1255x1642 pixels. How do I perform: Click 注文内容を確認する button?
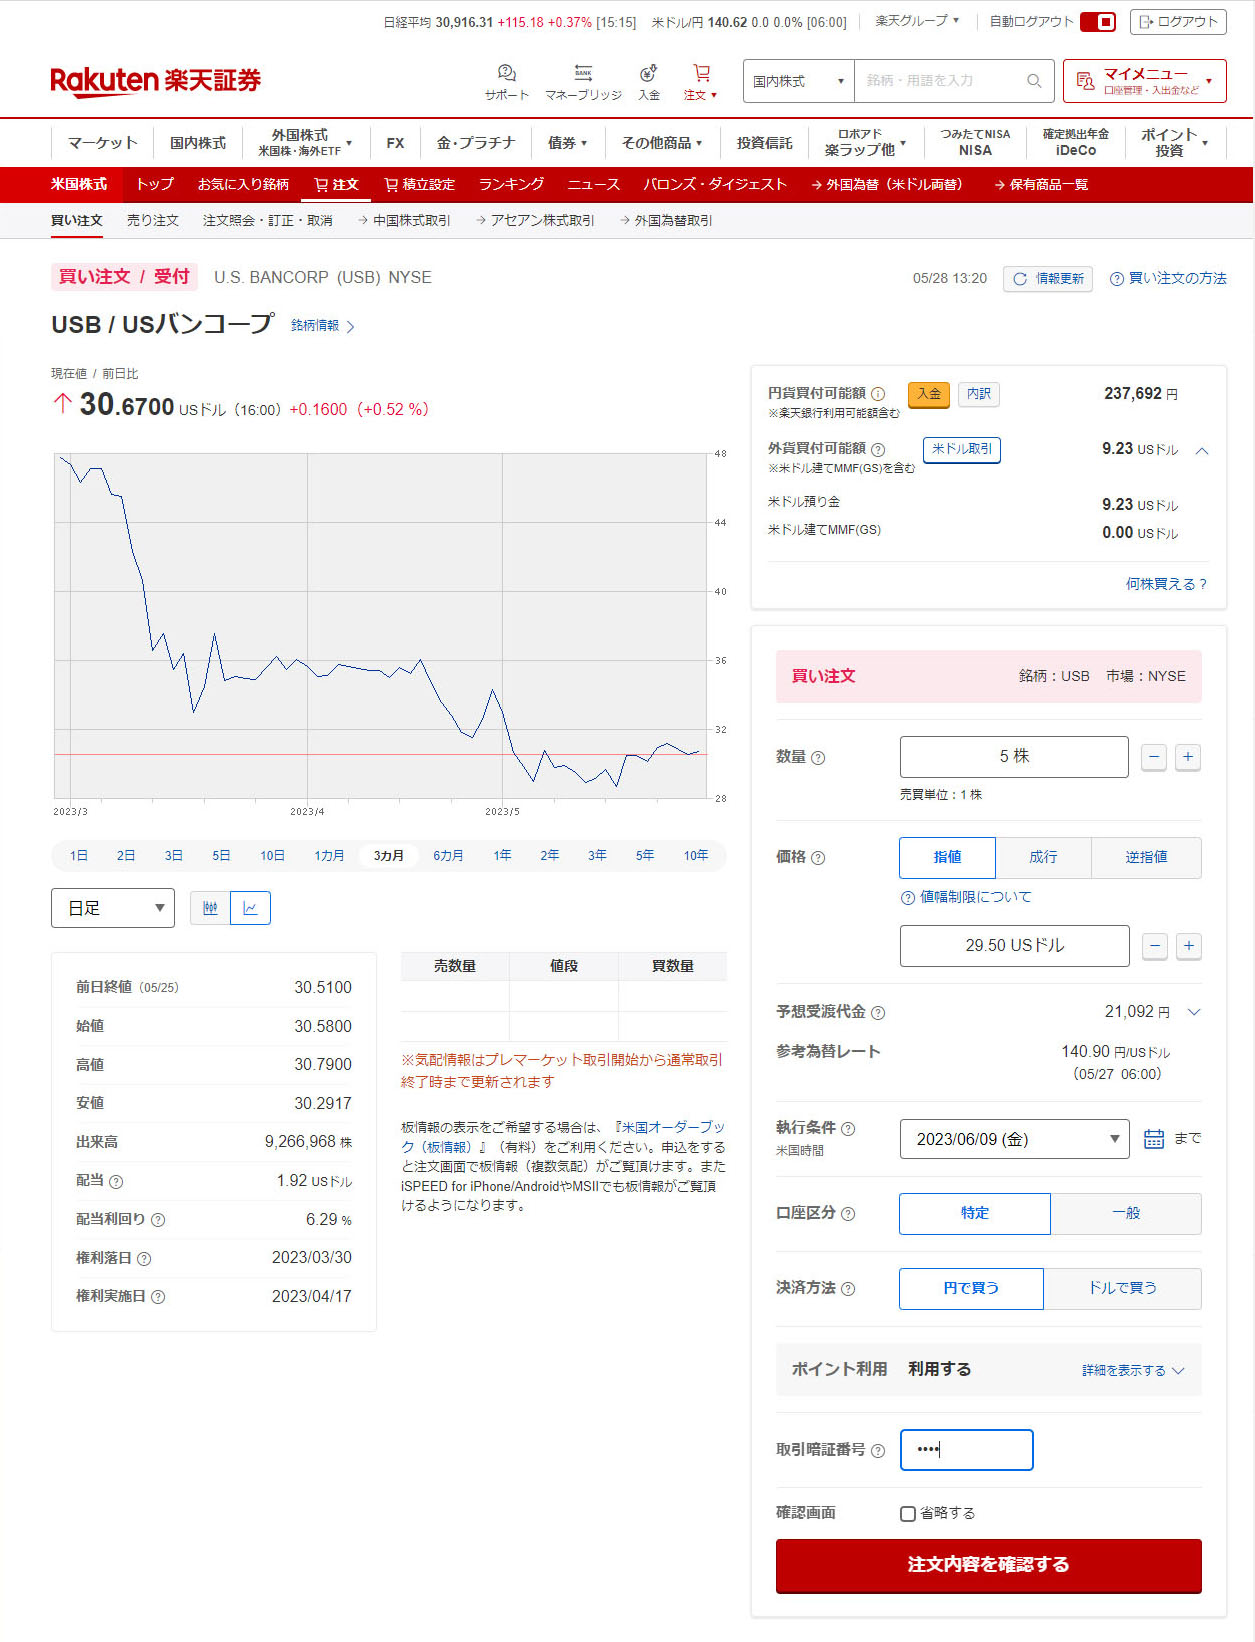tap(988, 1565)
